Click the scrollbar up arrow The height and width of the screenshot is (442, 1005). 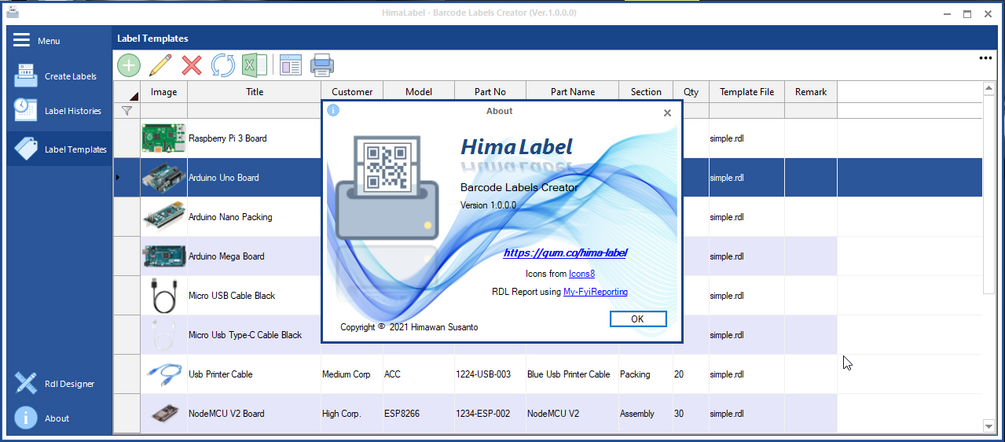coord(989,90)
